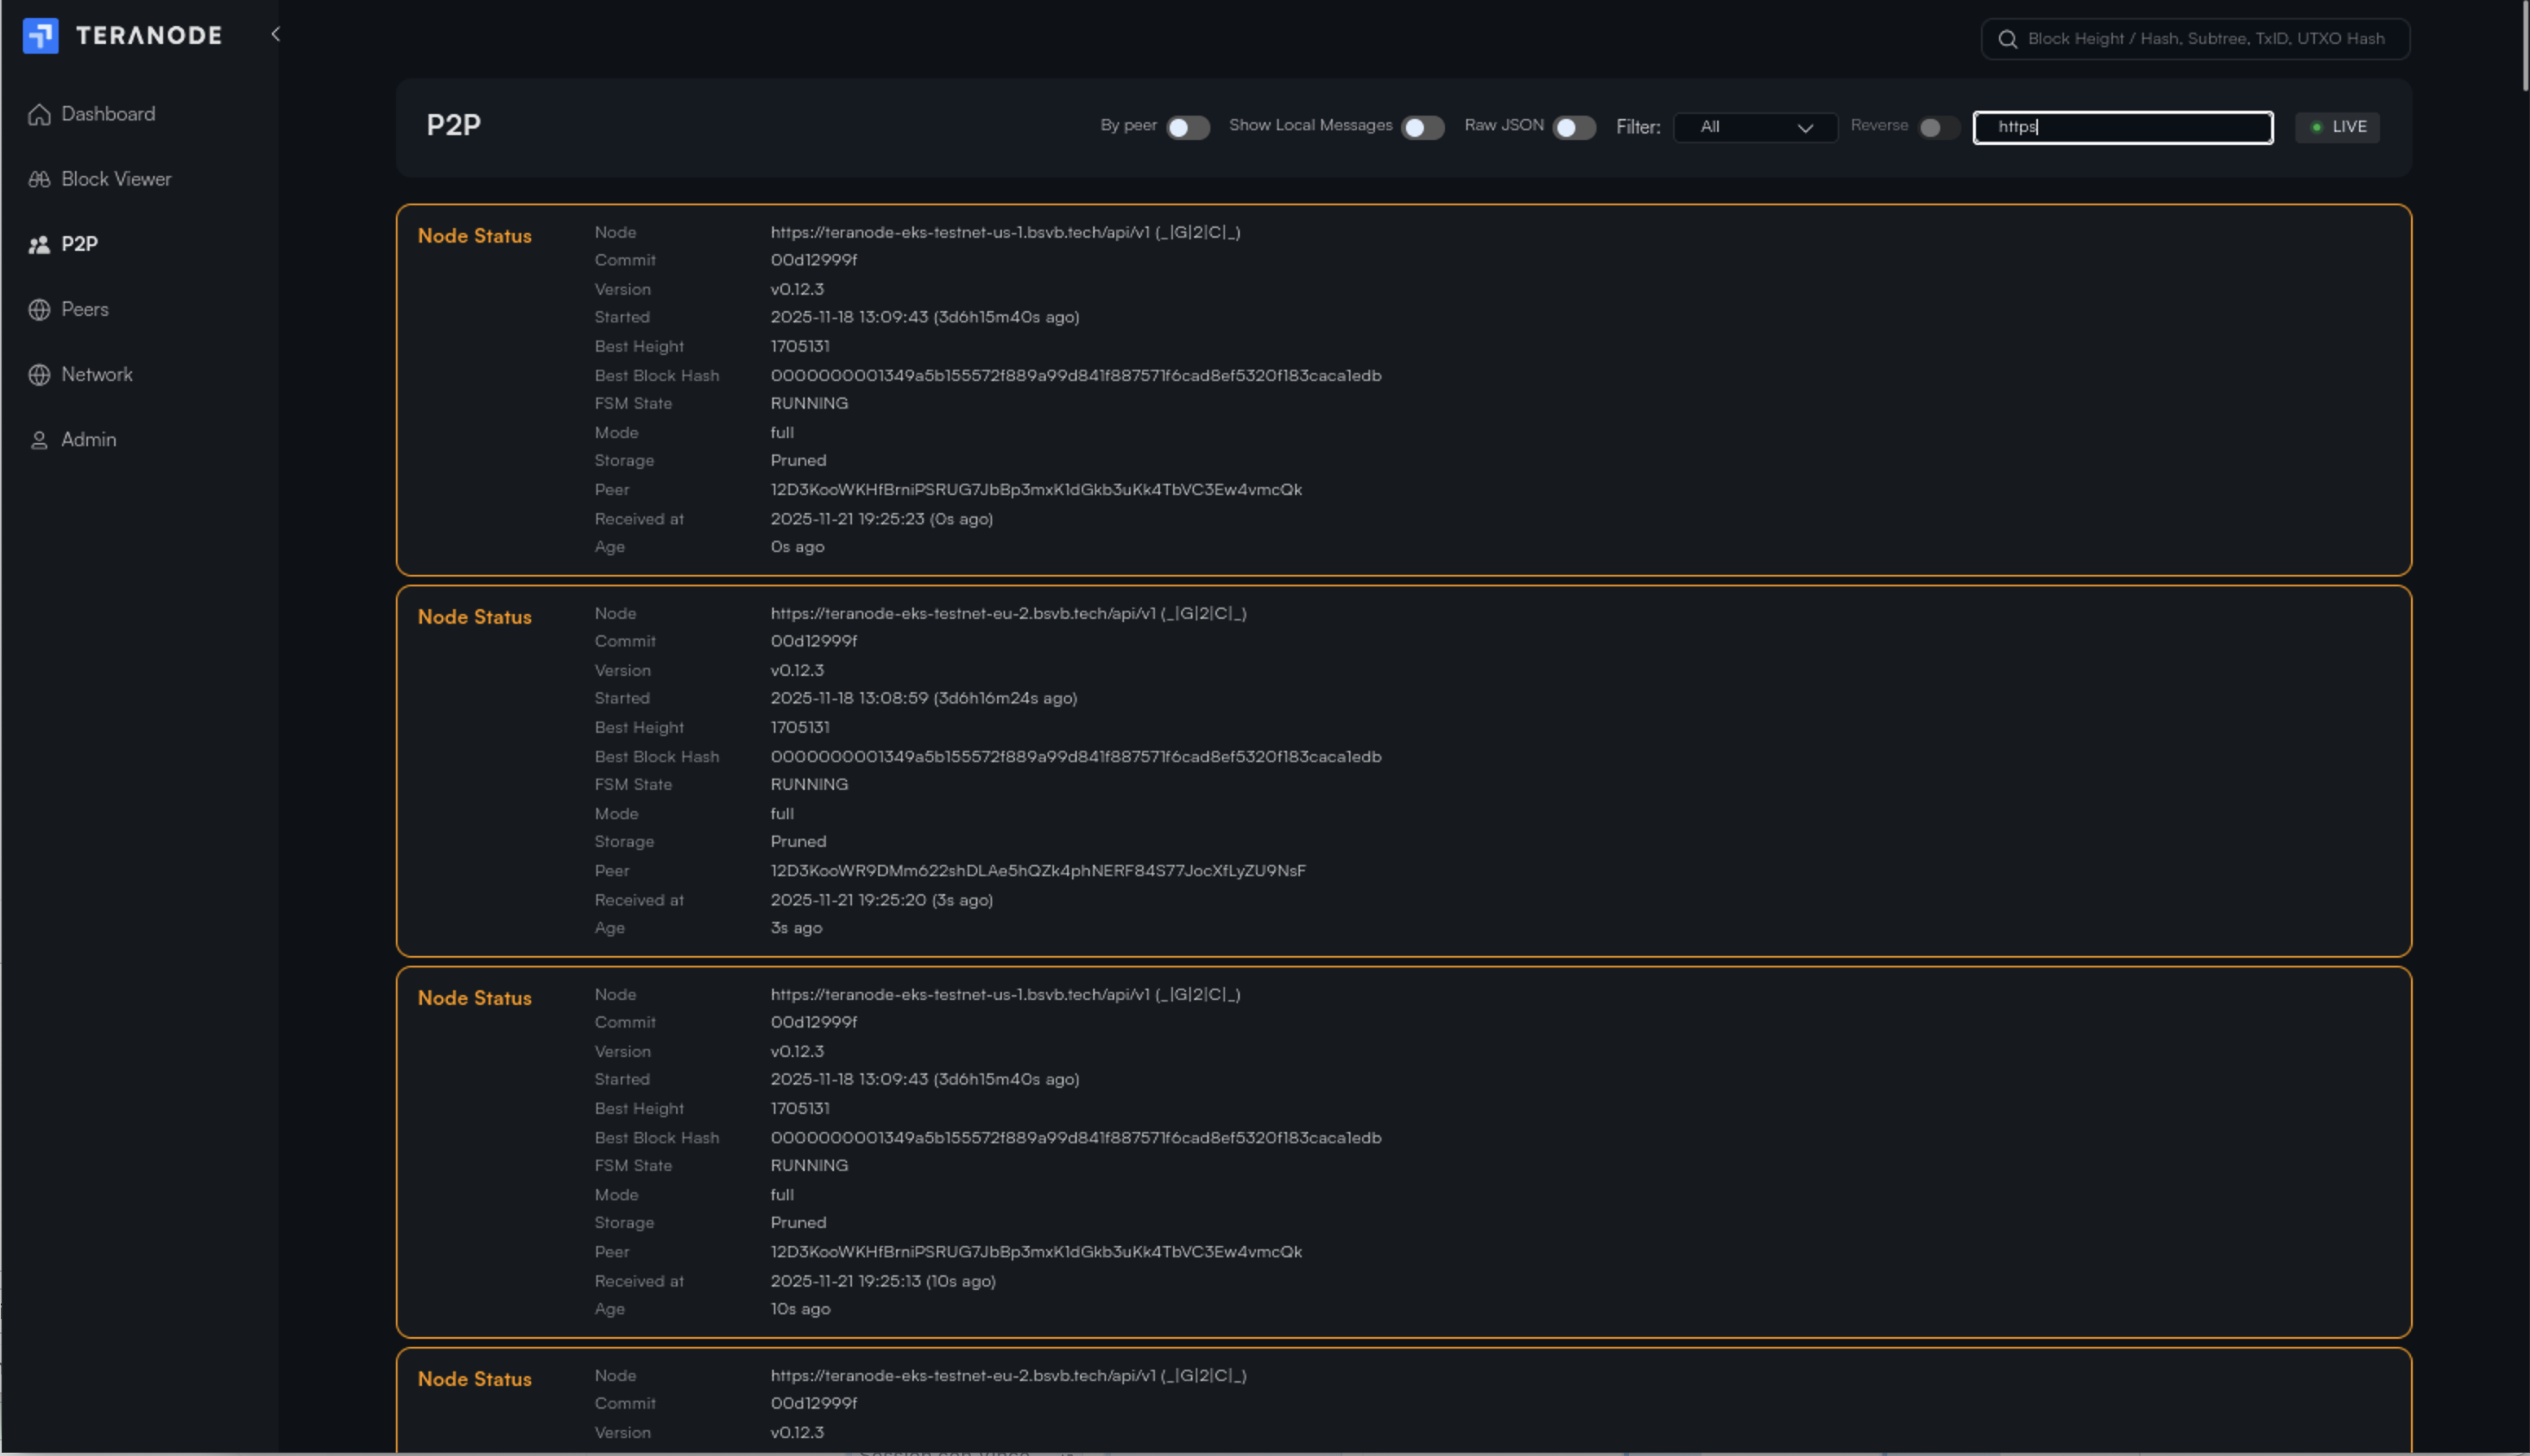Turn on Show Local Messages
Image resolution: width=2530 pixels, height=1456 pixels.
1422,127
